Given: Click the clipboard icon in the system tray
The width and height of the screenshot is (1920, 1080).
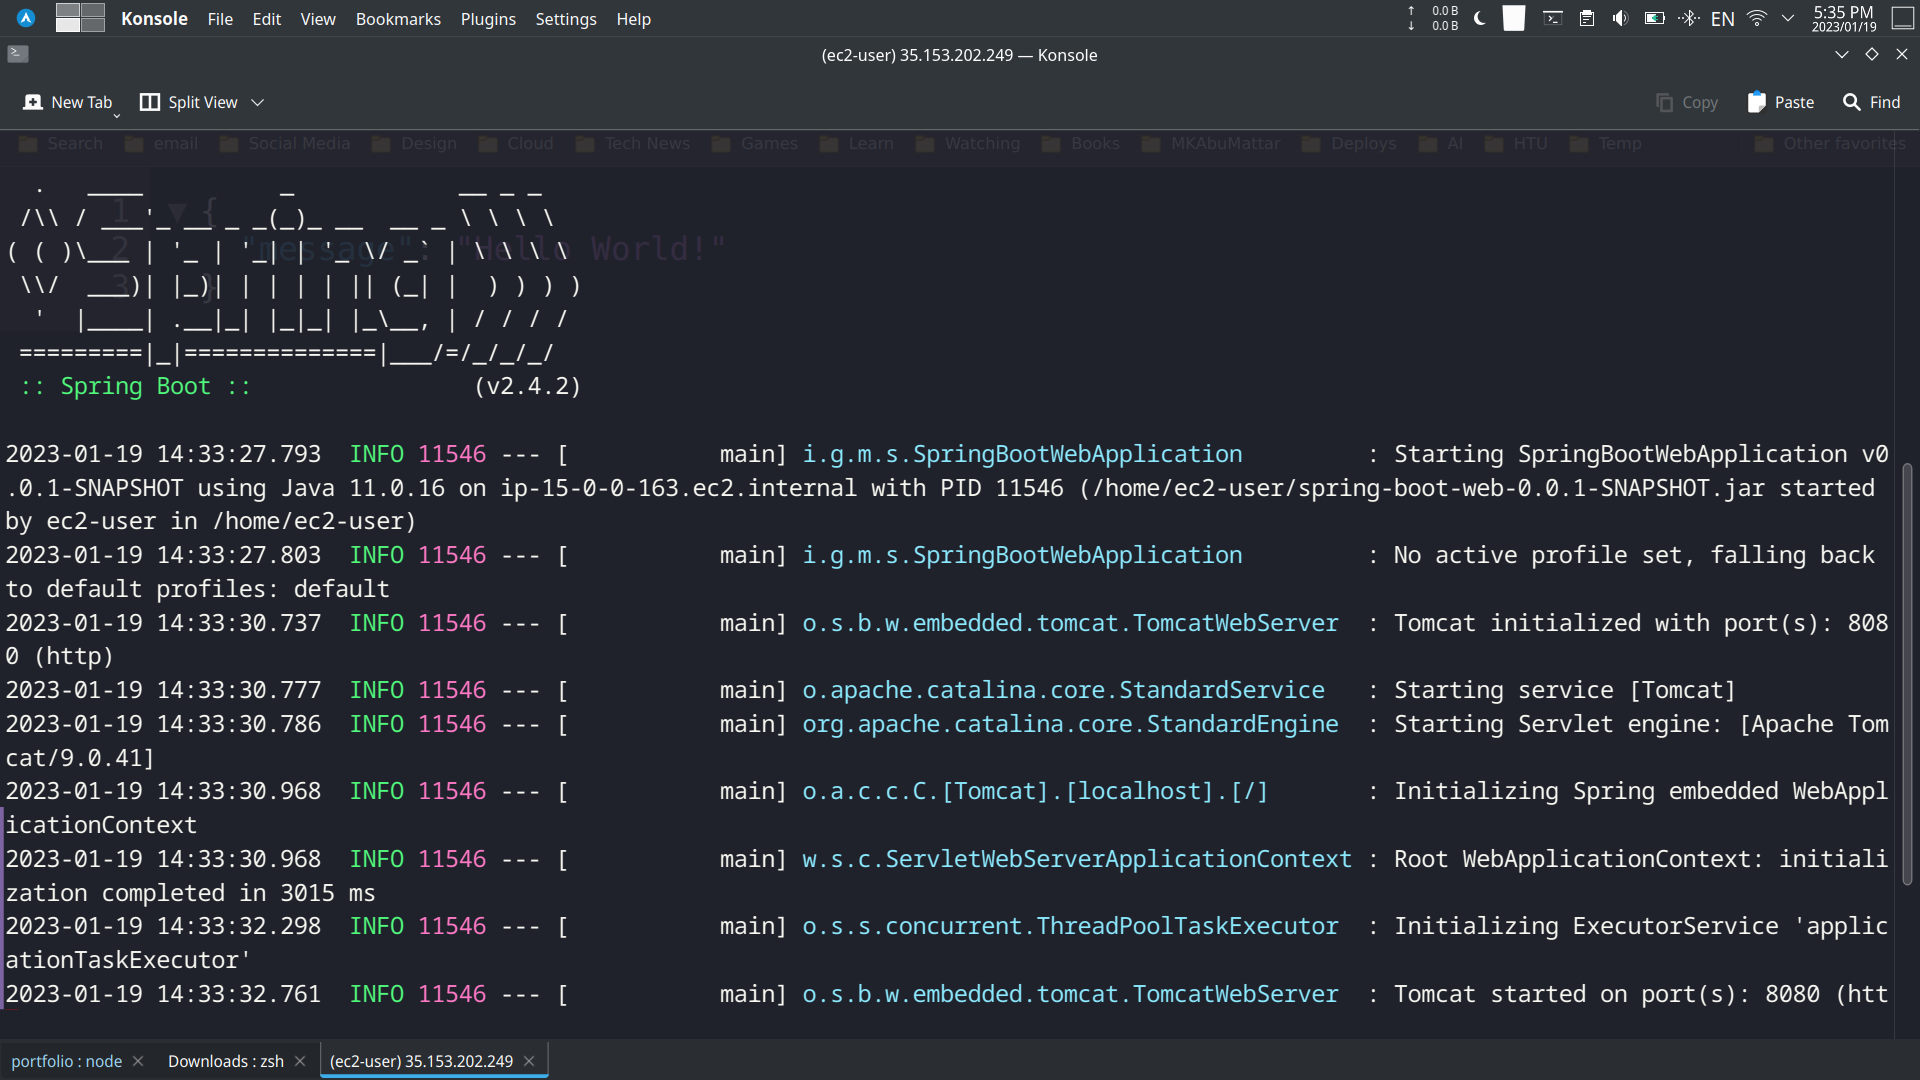Looking at the screenshot, I should click(x=1587, y=18).
